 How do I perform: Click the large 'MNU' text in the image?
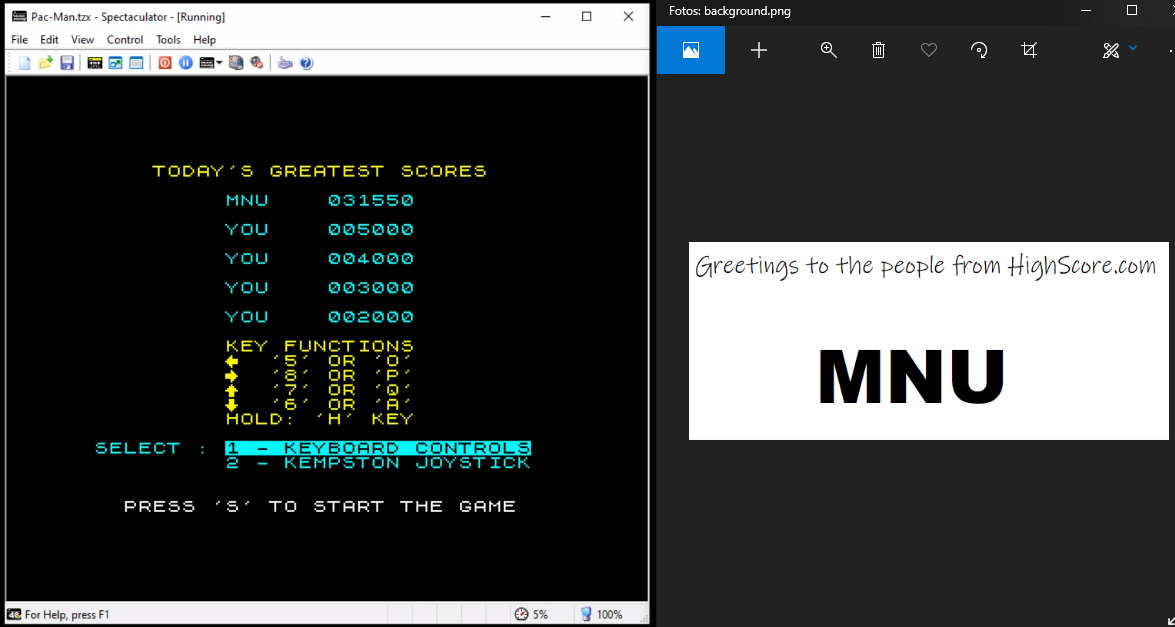(x=911, y=375)
